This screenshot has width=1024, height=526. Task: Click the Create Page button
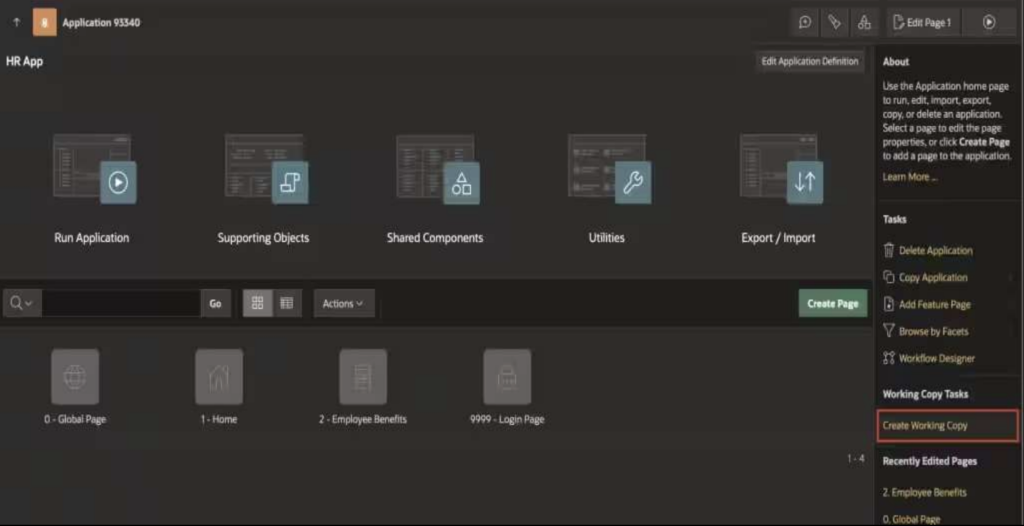tap(832, 303)
